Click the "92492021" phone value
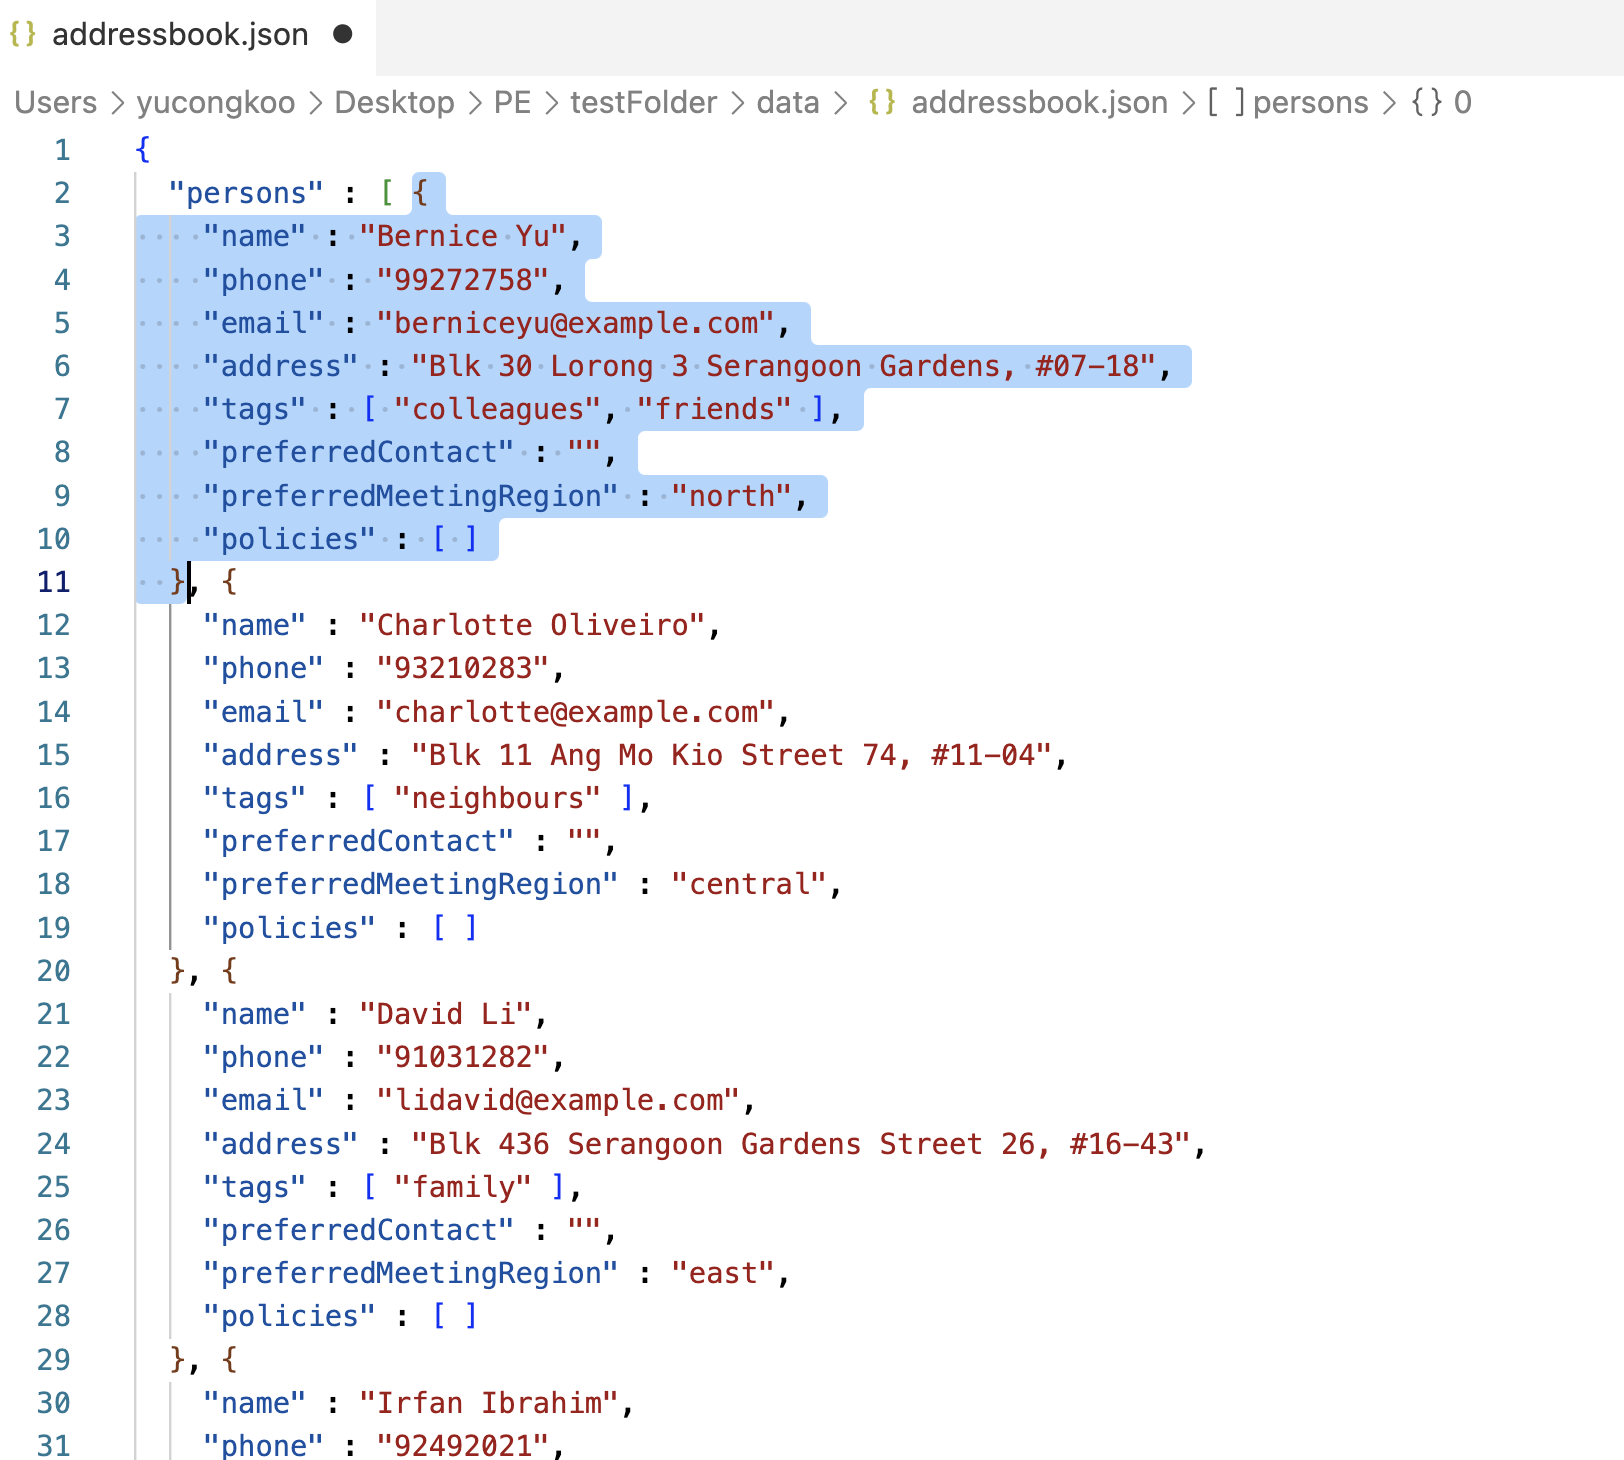 coord(464,1446)
